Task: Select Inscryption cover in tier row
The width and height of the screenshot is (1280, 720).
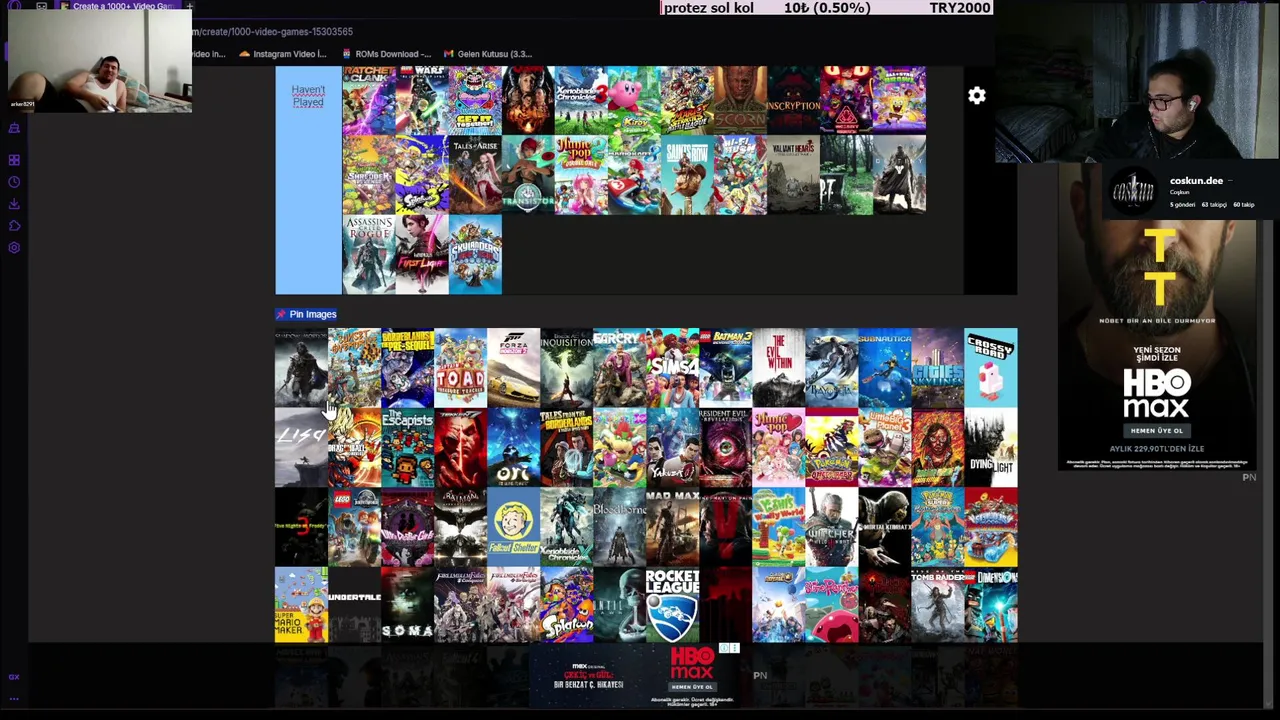Action: point(793,100)
